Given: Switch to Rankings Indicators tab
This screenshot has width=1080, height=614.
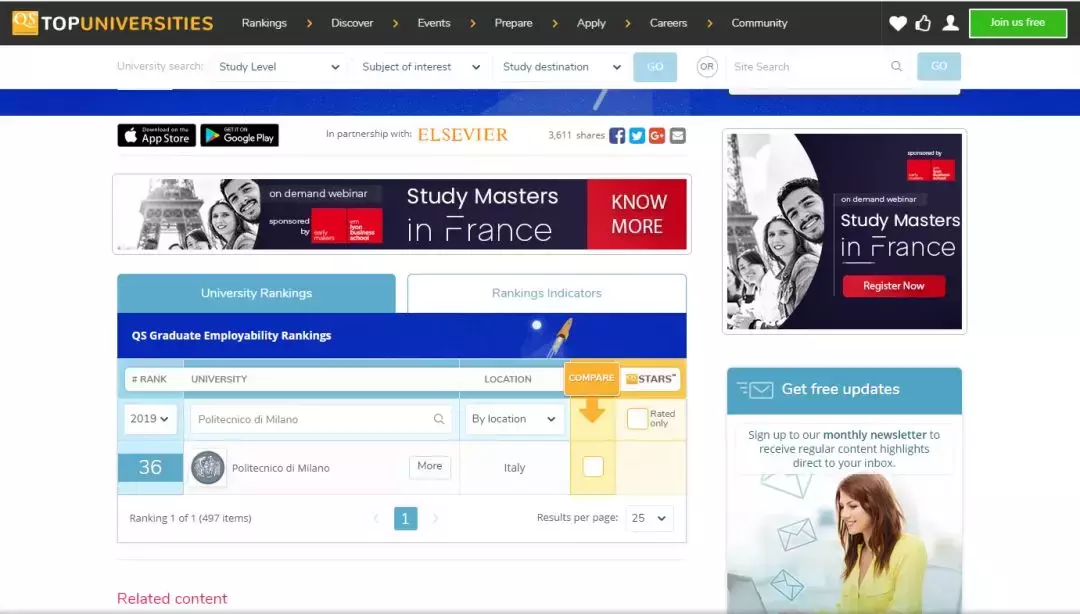Looking at the screenshot, I should point(547,293).
